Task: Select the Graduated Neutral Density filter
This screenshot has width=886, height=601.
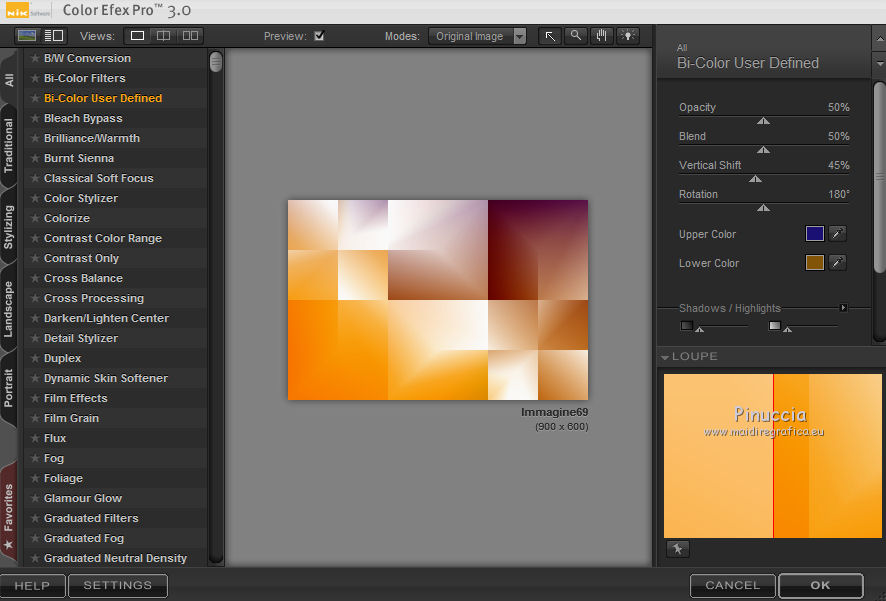Action: [115, 558]
